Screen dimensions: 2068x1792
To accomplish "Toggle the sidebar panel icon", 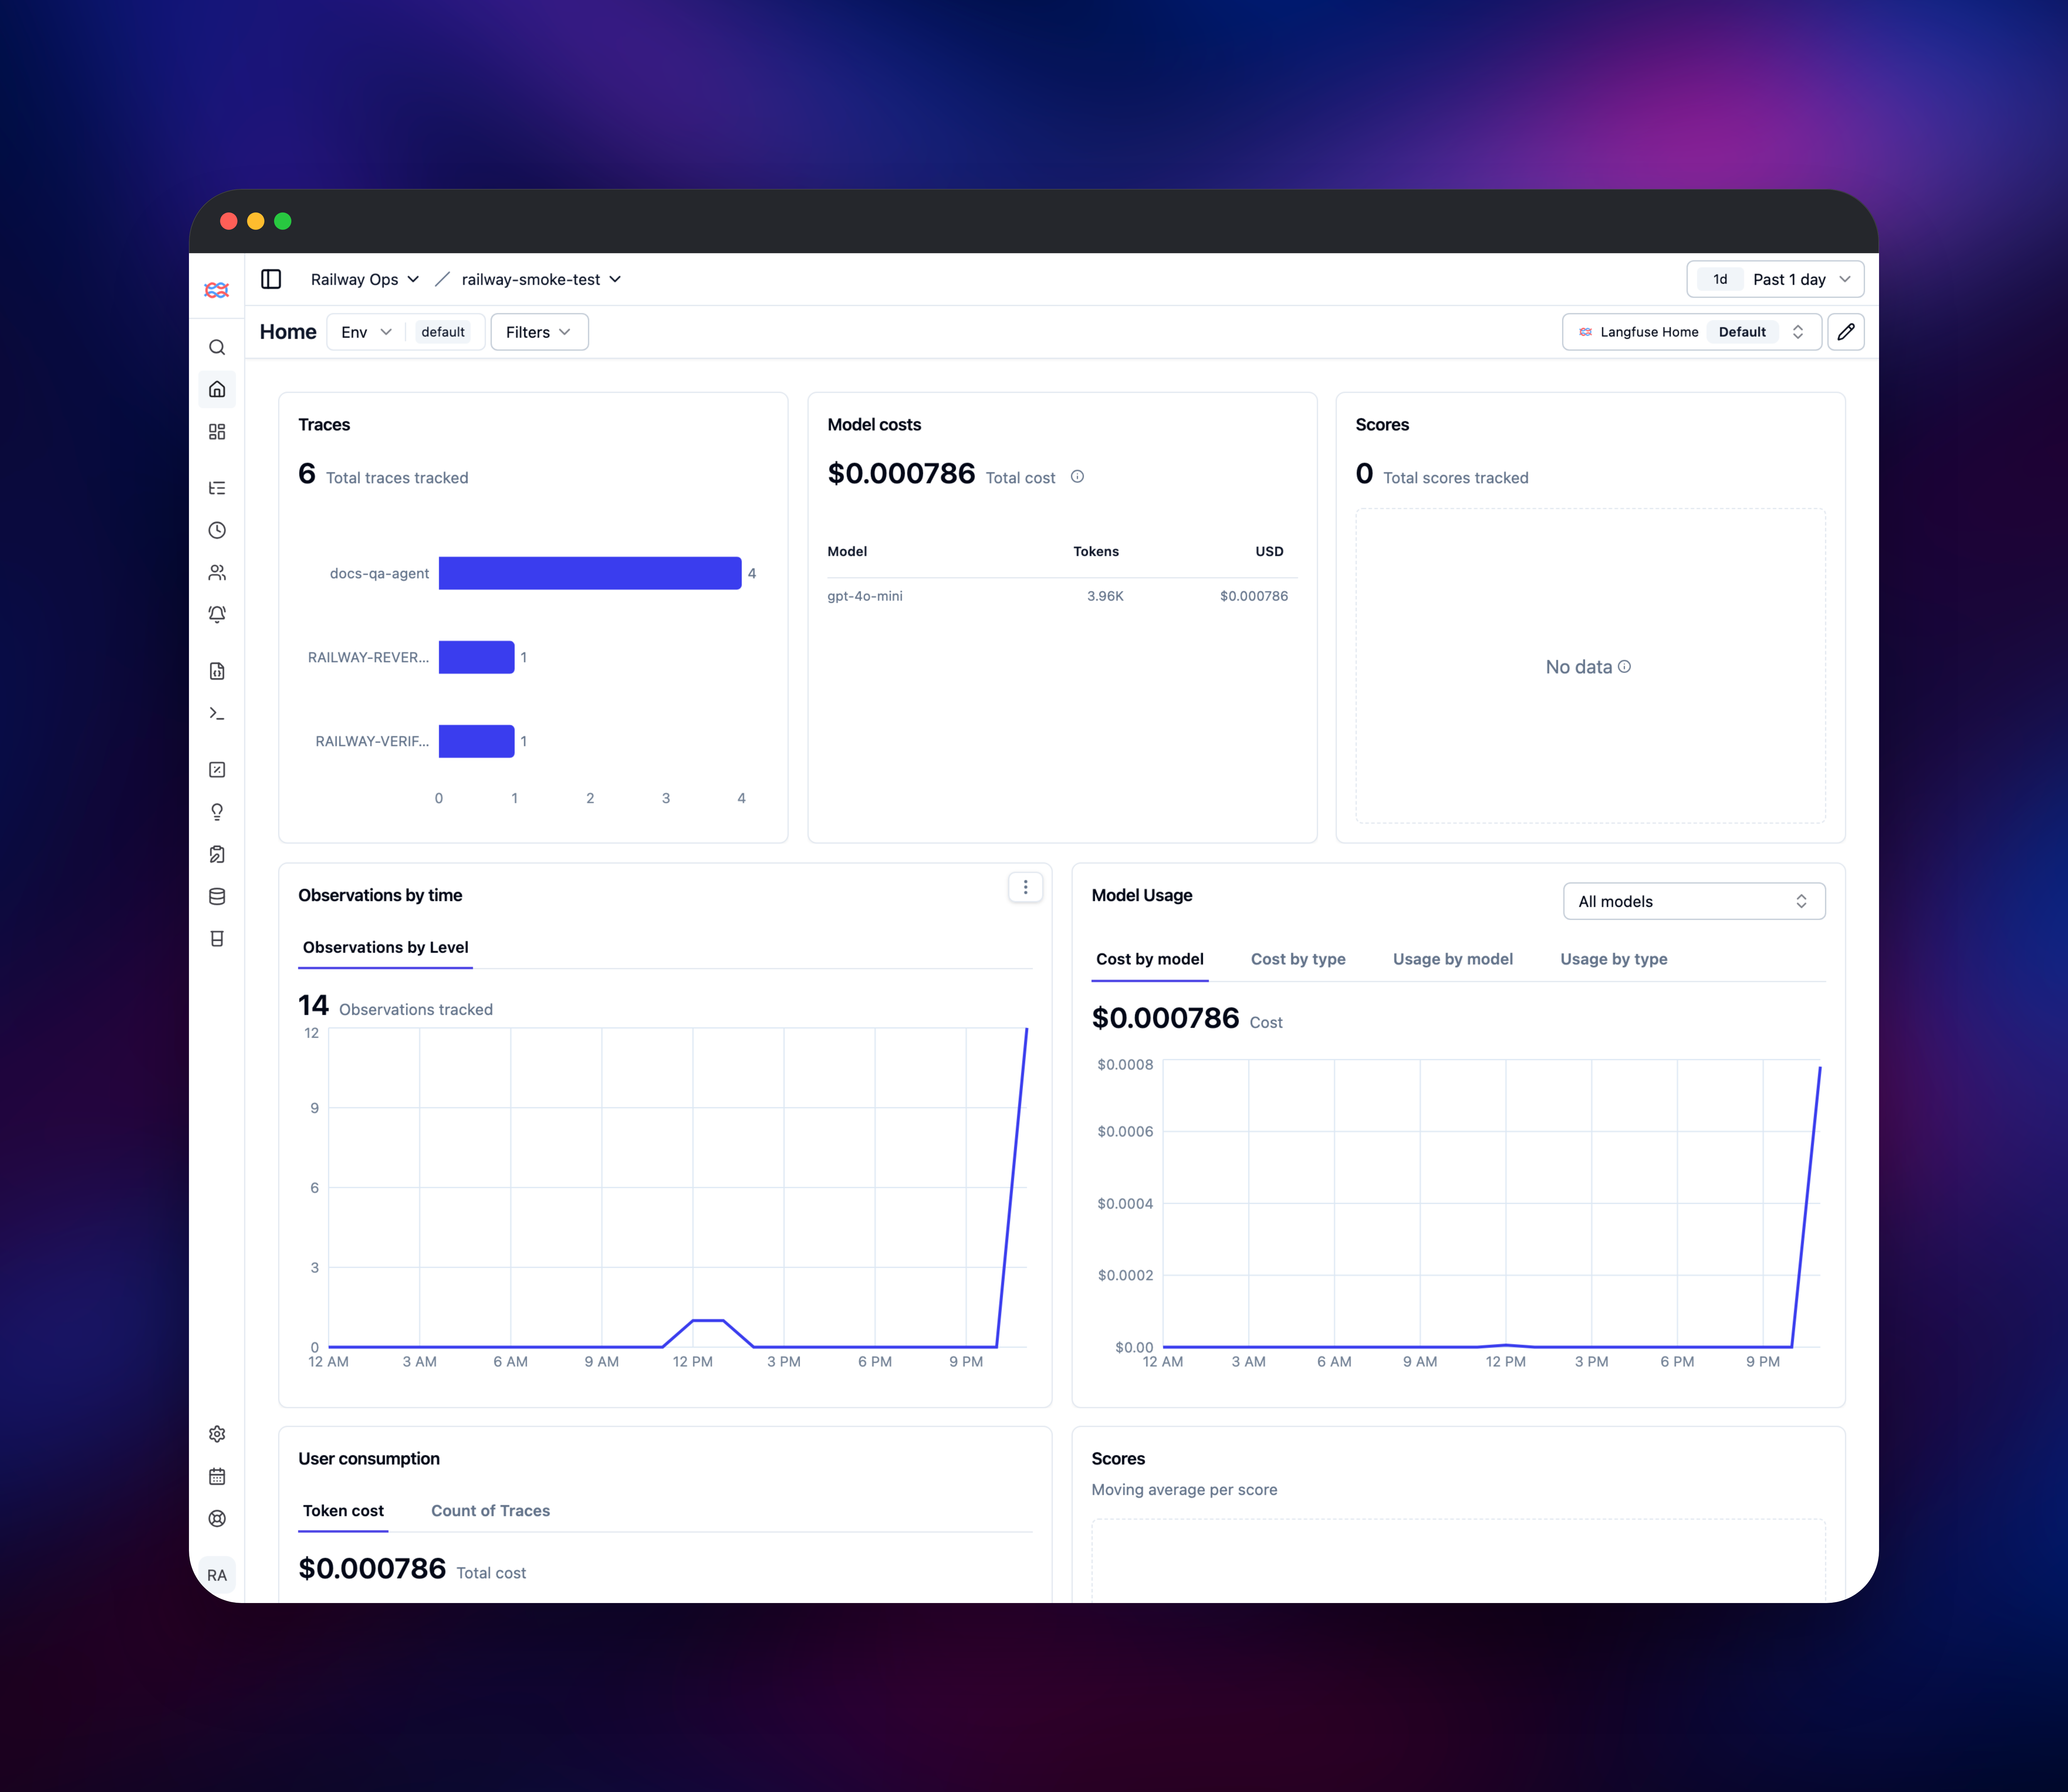I will pos(271,279).
